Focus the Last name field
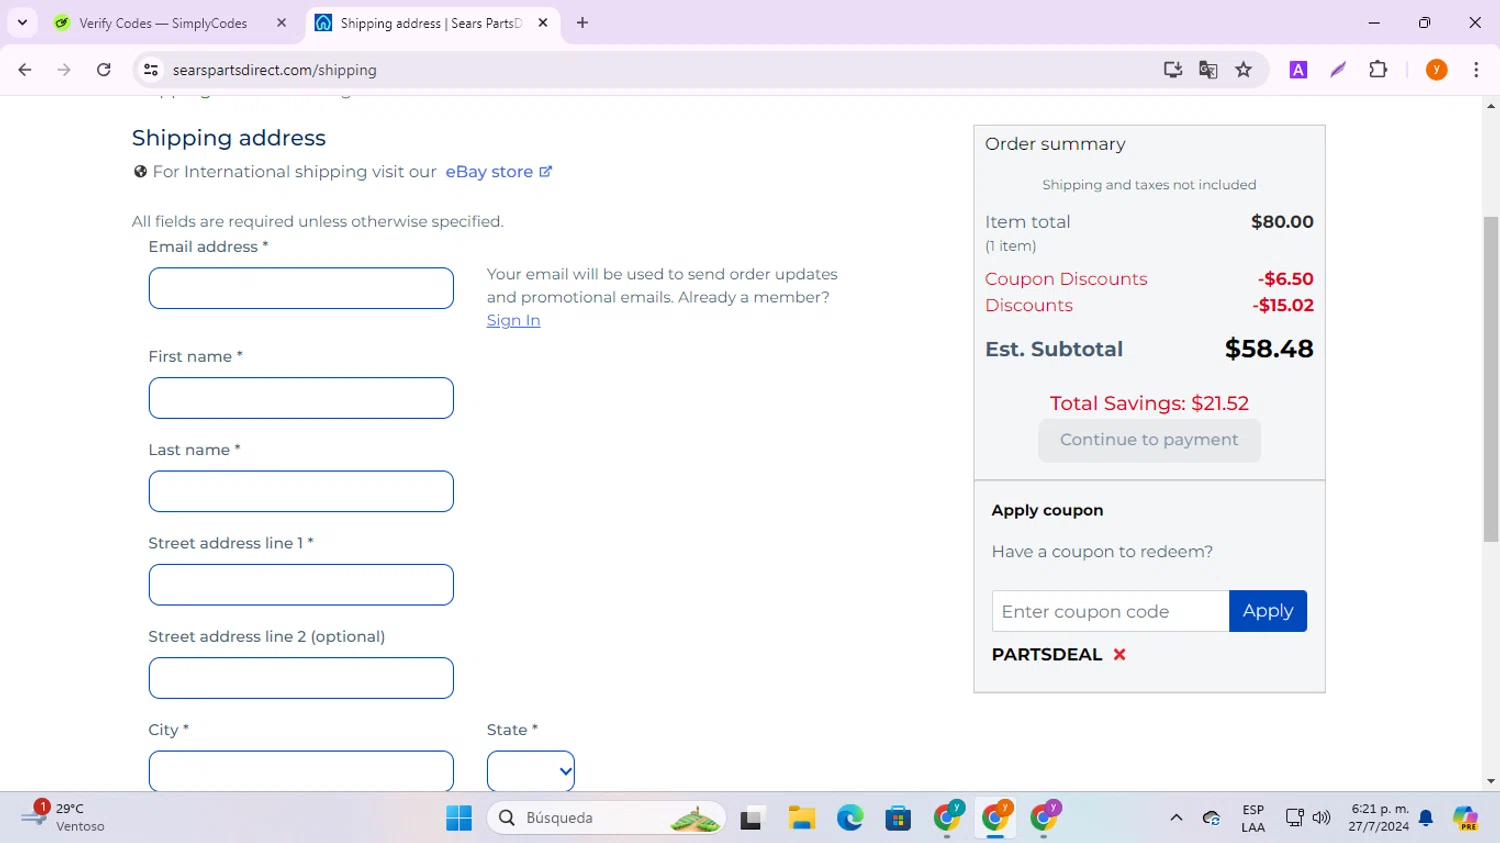1500x843 pixels. [x=301, y=491]
